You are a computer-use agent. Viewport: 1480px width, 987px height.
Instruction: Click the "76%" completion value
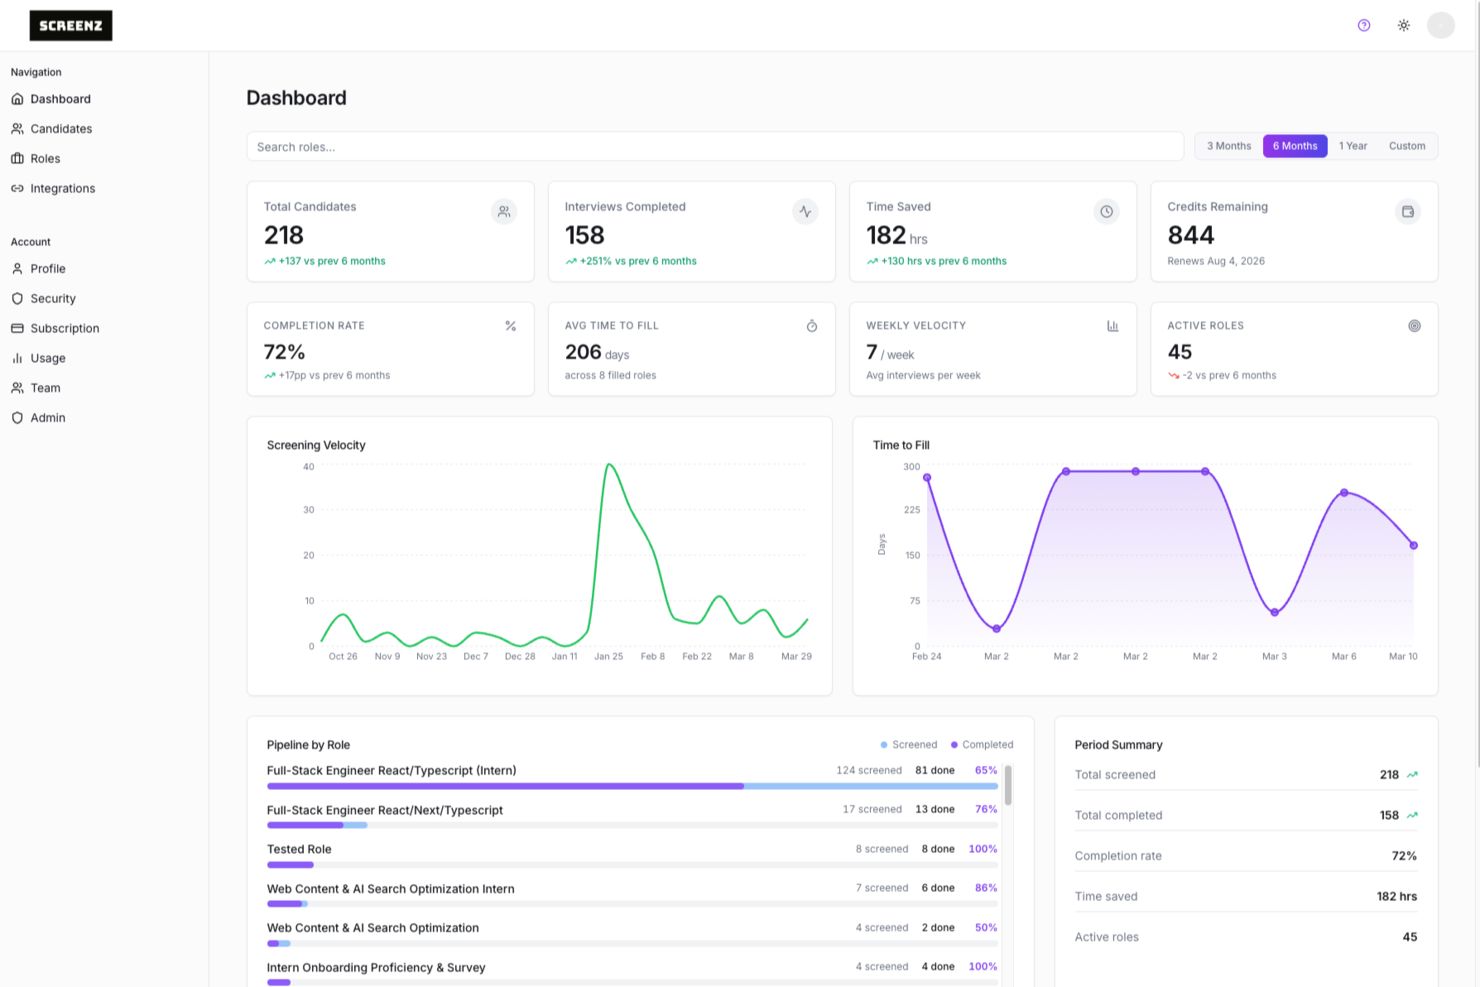pos(986,810)
